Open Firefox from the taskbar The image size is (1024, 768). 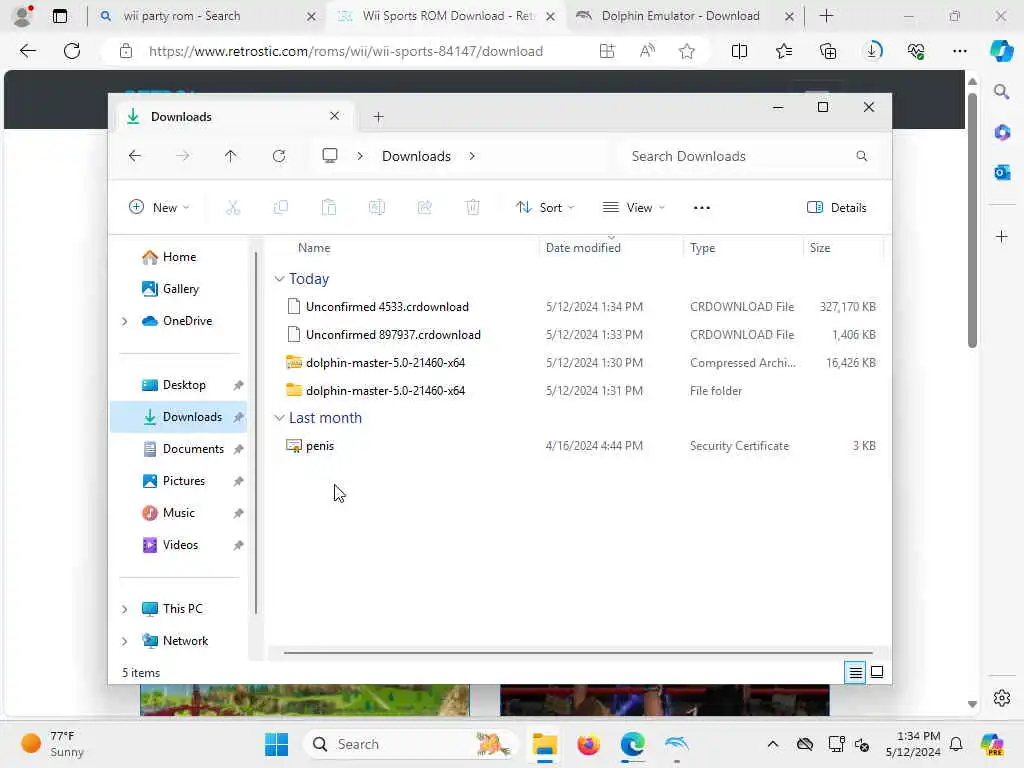coord(588,744)
